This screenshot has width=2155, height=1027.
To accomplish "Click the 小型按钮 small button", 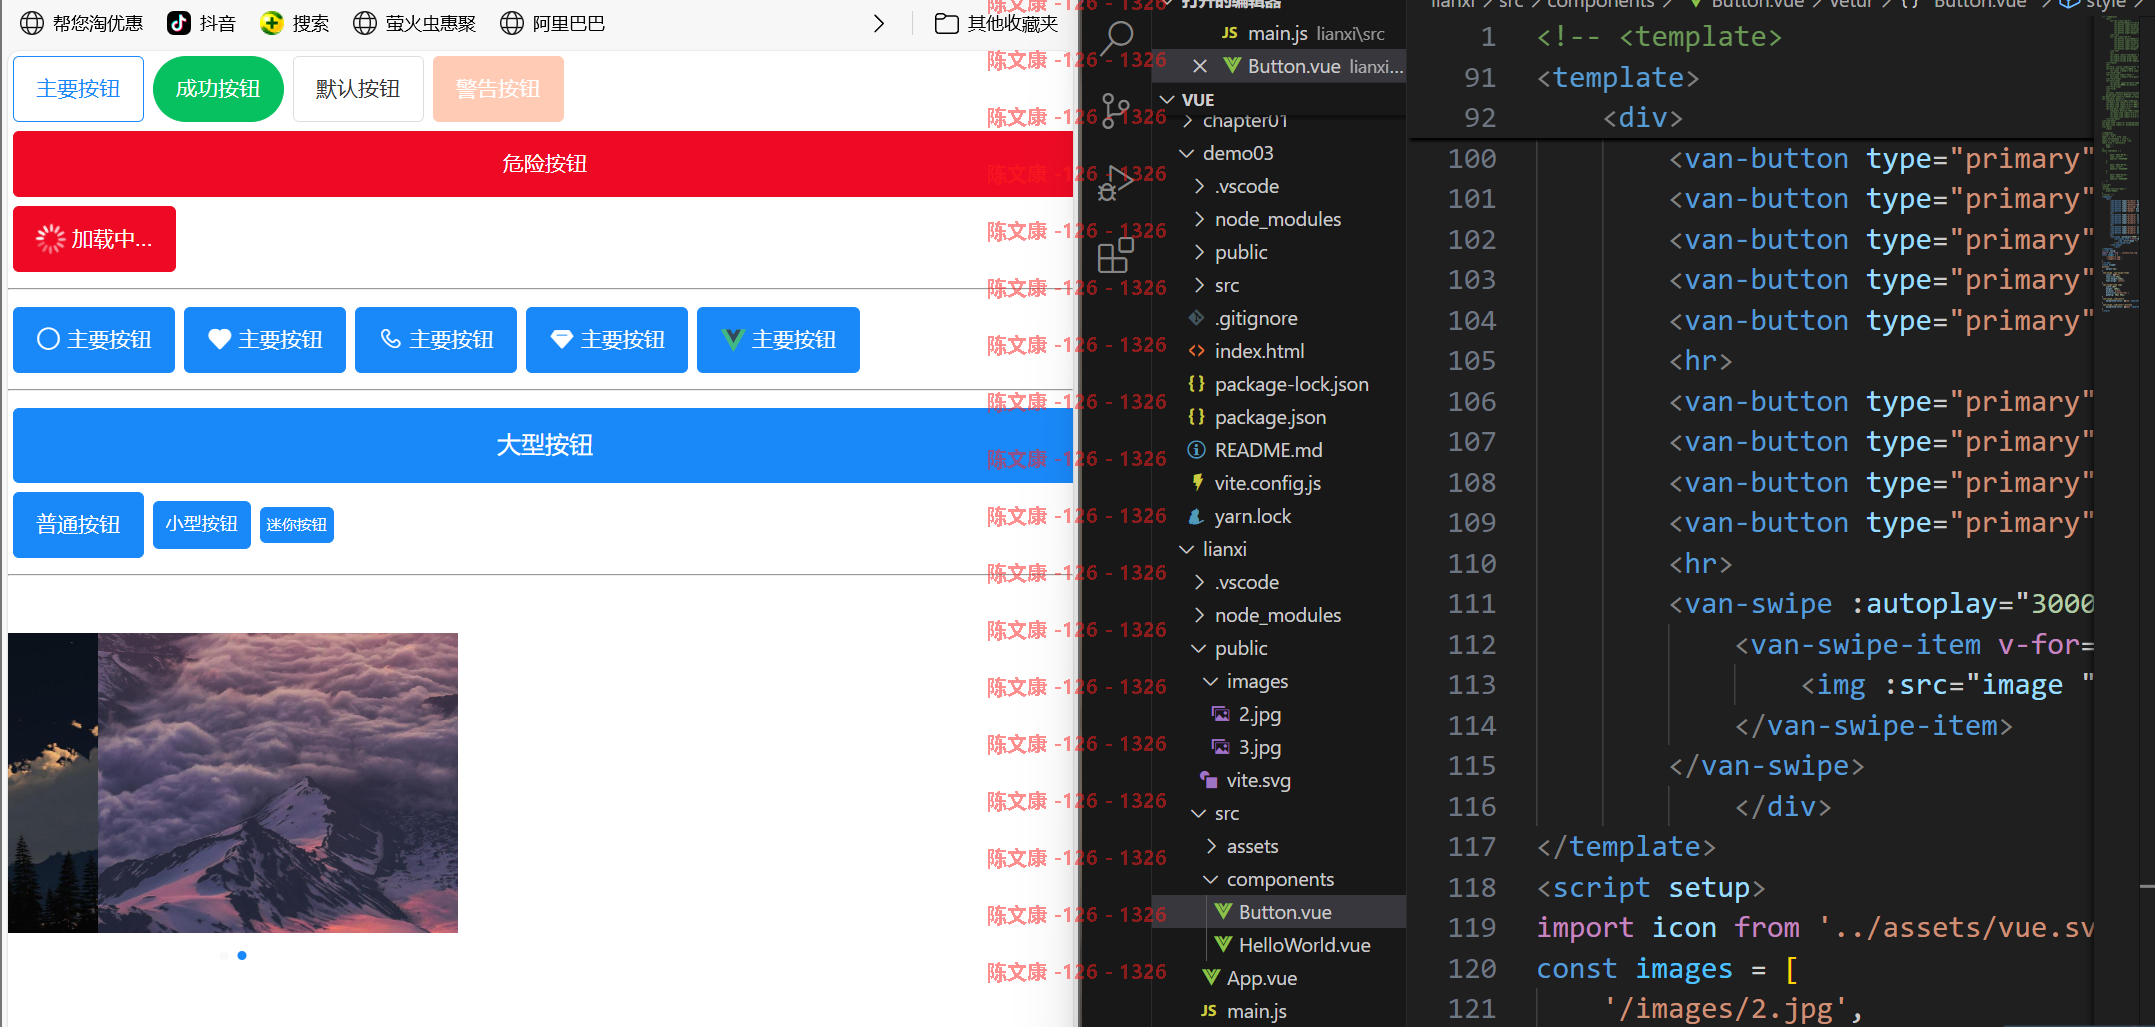I will click(x=202, y=525).
